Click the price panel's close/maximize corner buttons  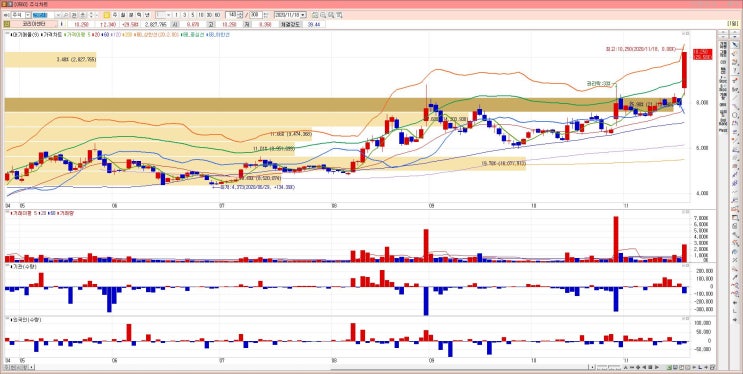686,33
